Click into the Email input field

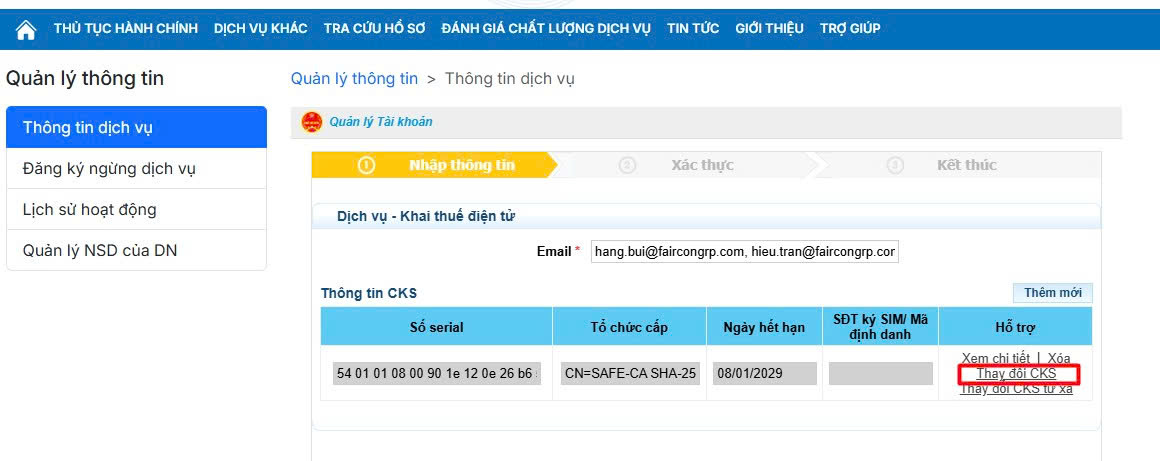click(x=744, y=252)
